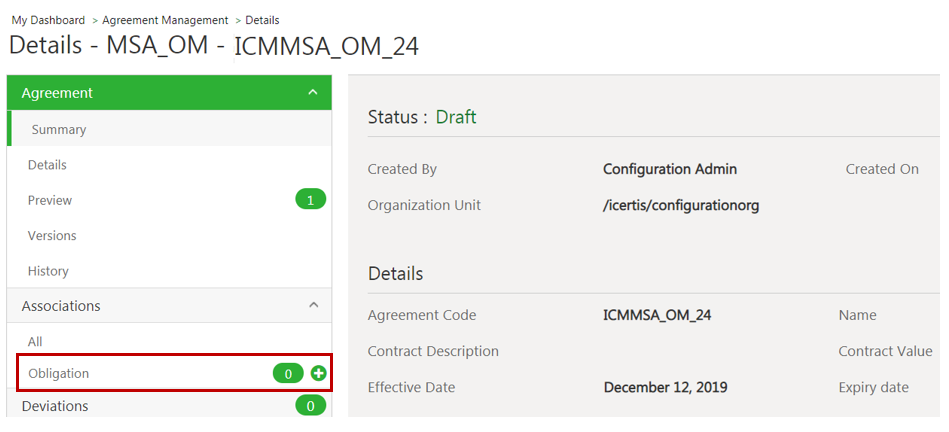Open the Preview menu entry
The height and width of the screenshot is (432, 949).
point(50,200)
